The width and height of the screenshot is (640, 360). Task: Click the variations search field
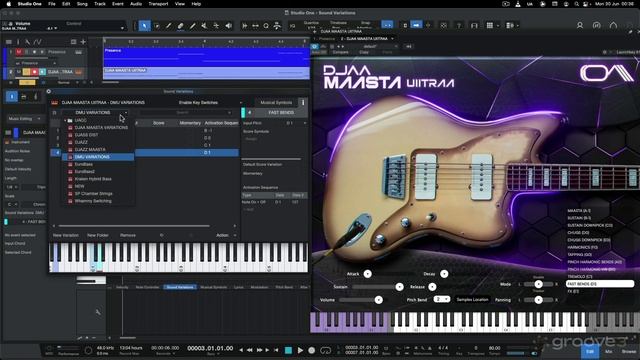[x=186, y=112]
